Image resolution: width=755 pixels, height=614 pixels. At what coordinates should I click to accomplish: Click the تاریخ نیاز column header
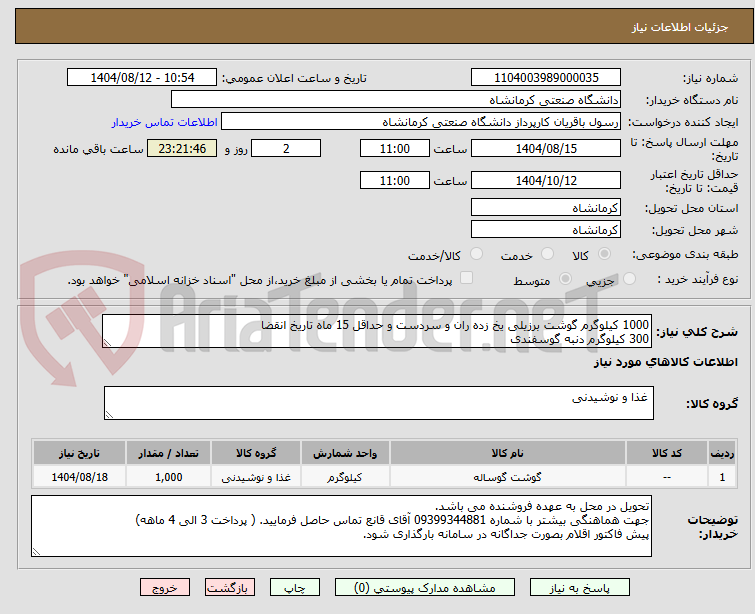point(79,453)
